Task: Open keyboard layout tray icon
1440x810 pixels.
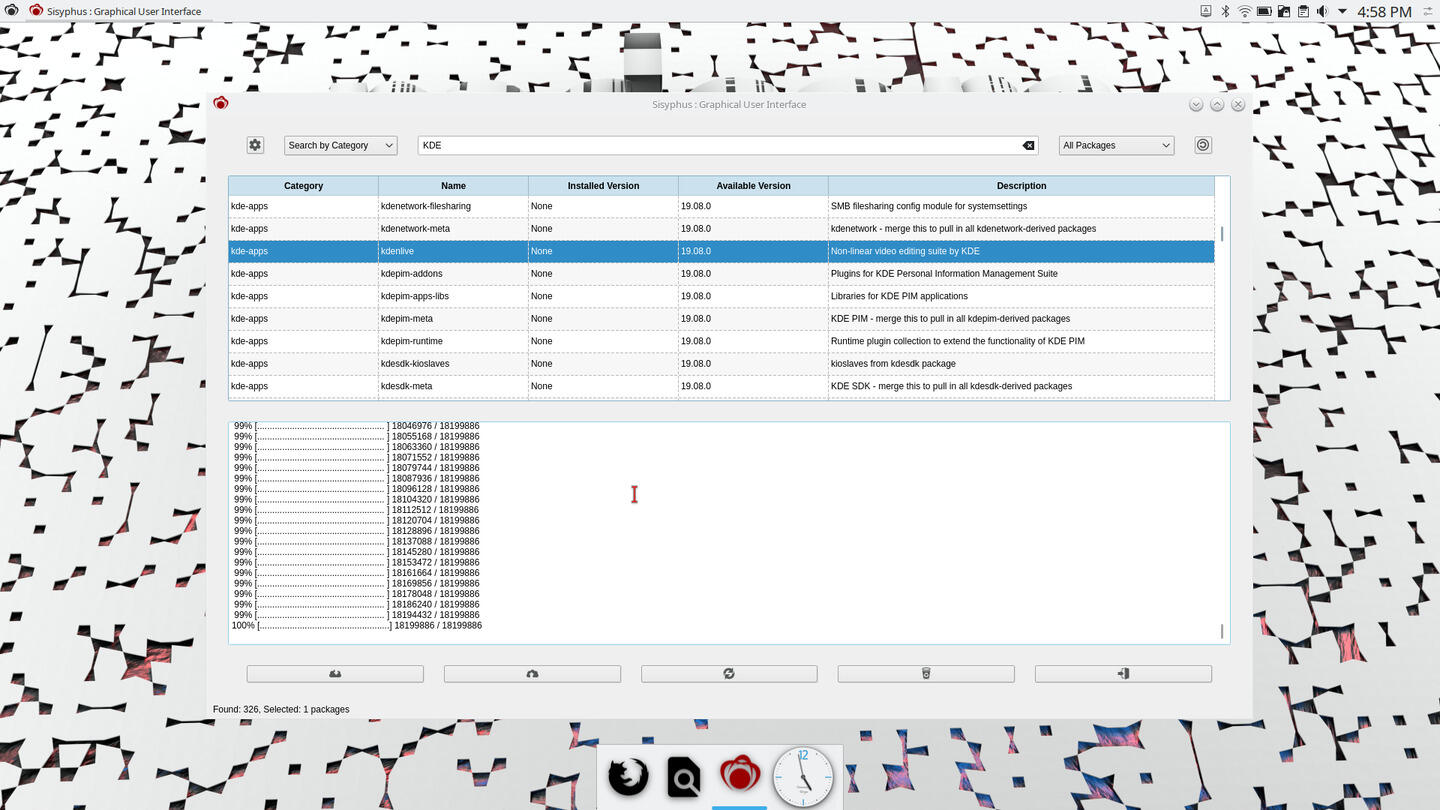Action: 1205,11
